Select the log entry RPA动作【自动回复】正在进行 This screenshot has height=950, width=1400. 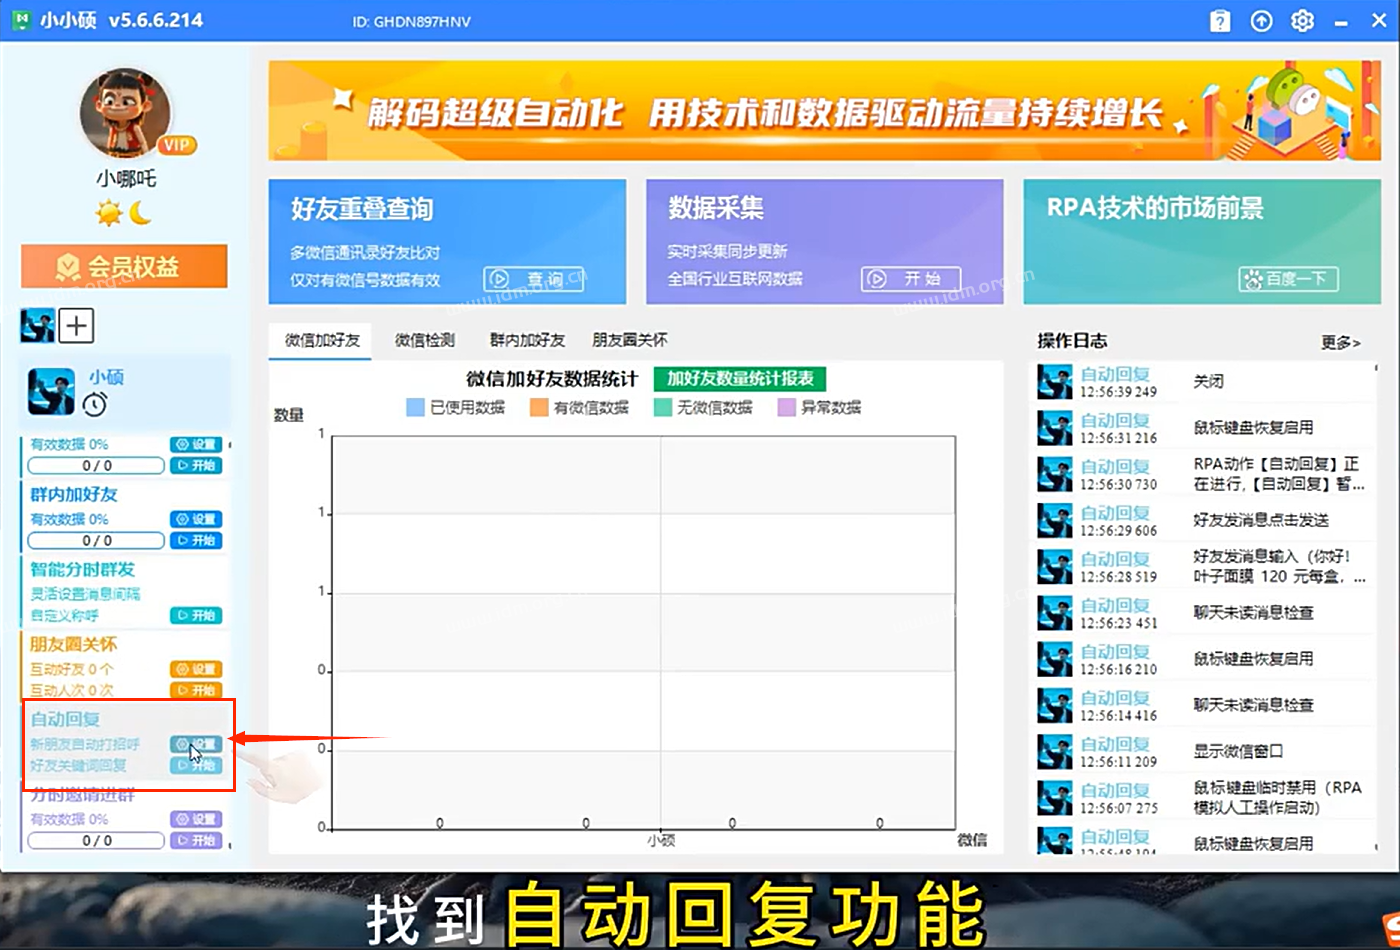[x=1205, y=474]
